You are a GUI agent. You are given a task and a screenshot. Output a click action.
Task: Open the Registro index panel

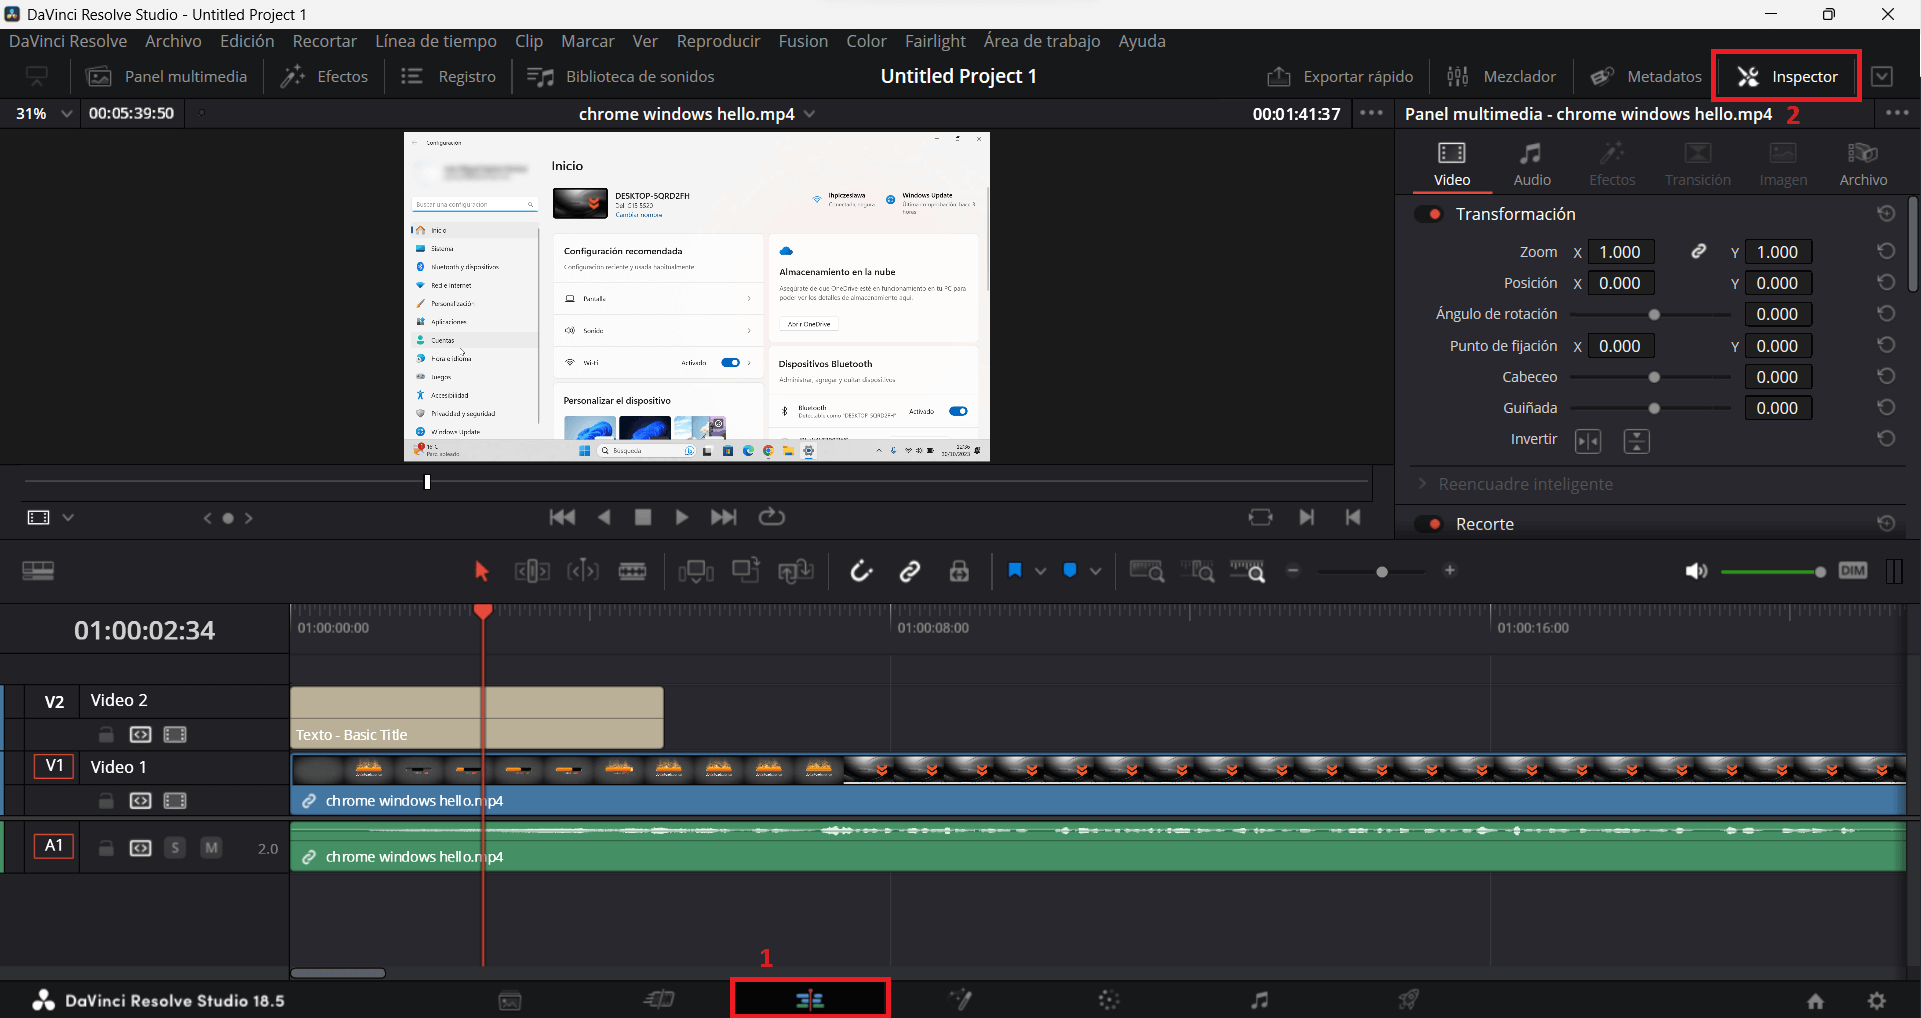(x=448, y=77)
